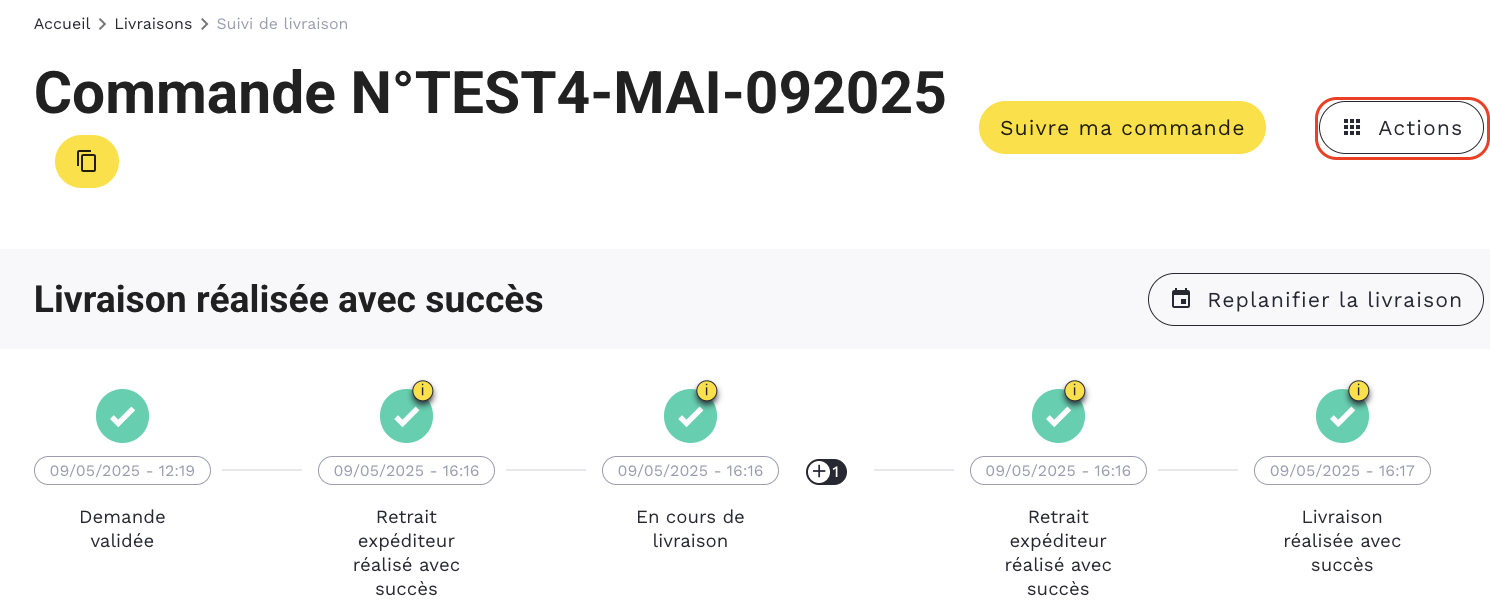Screen dimensions: 1490x604
Task: Click info badge on 16:17 Livraison réalisée step
Action: pos(1358,391)
